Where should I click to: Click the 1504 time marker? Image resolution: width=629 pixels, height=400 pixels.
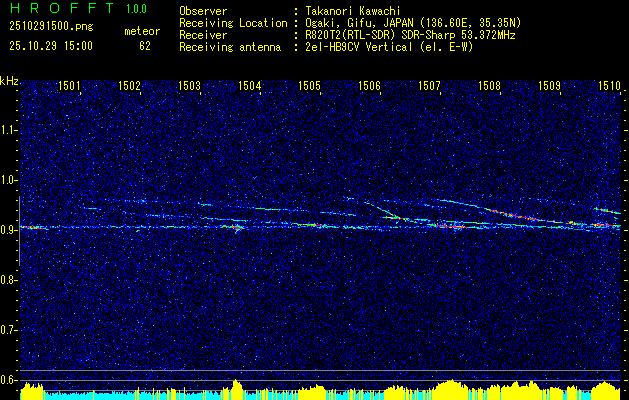coord(250,85)
